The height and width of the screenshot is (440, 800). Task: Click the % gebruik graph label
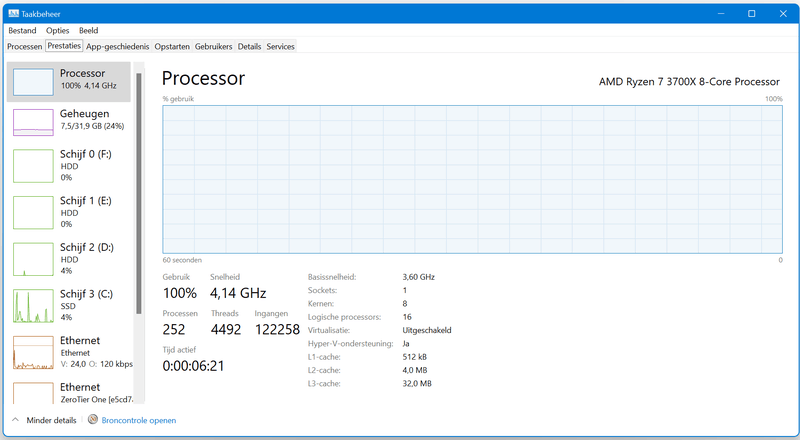coord(178,99)
